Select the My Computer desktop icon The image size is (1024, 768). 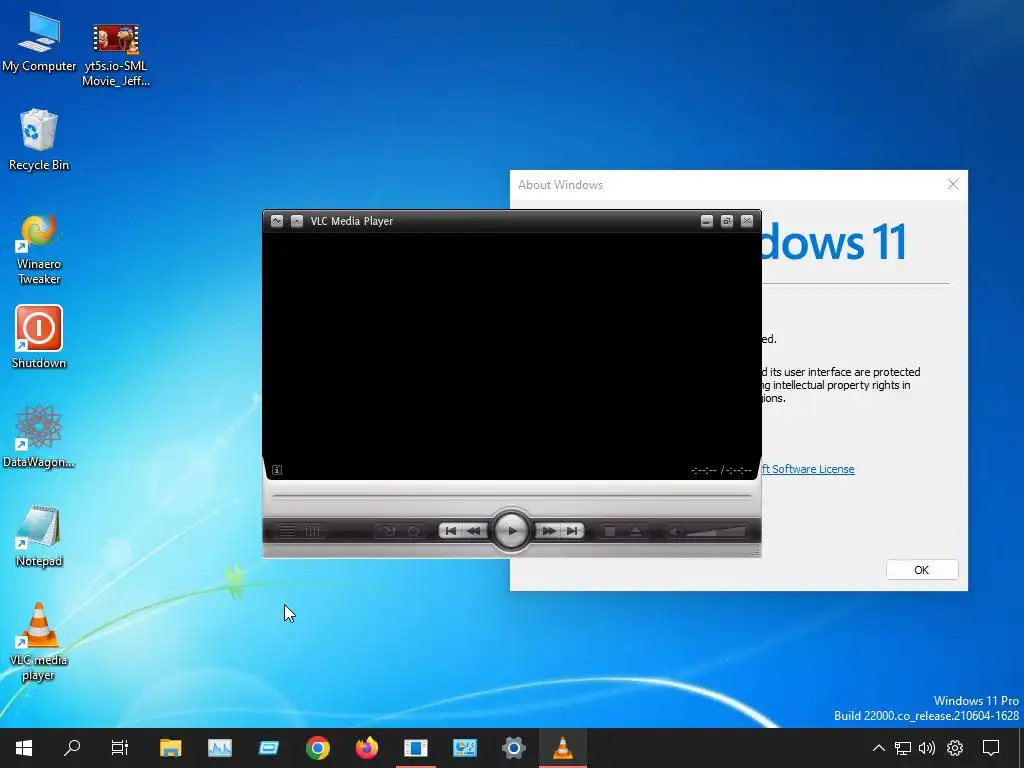click(x=39, y=41)
